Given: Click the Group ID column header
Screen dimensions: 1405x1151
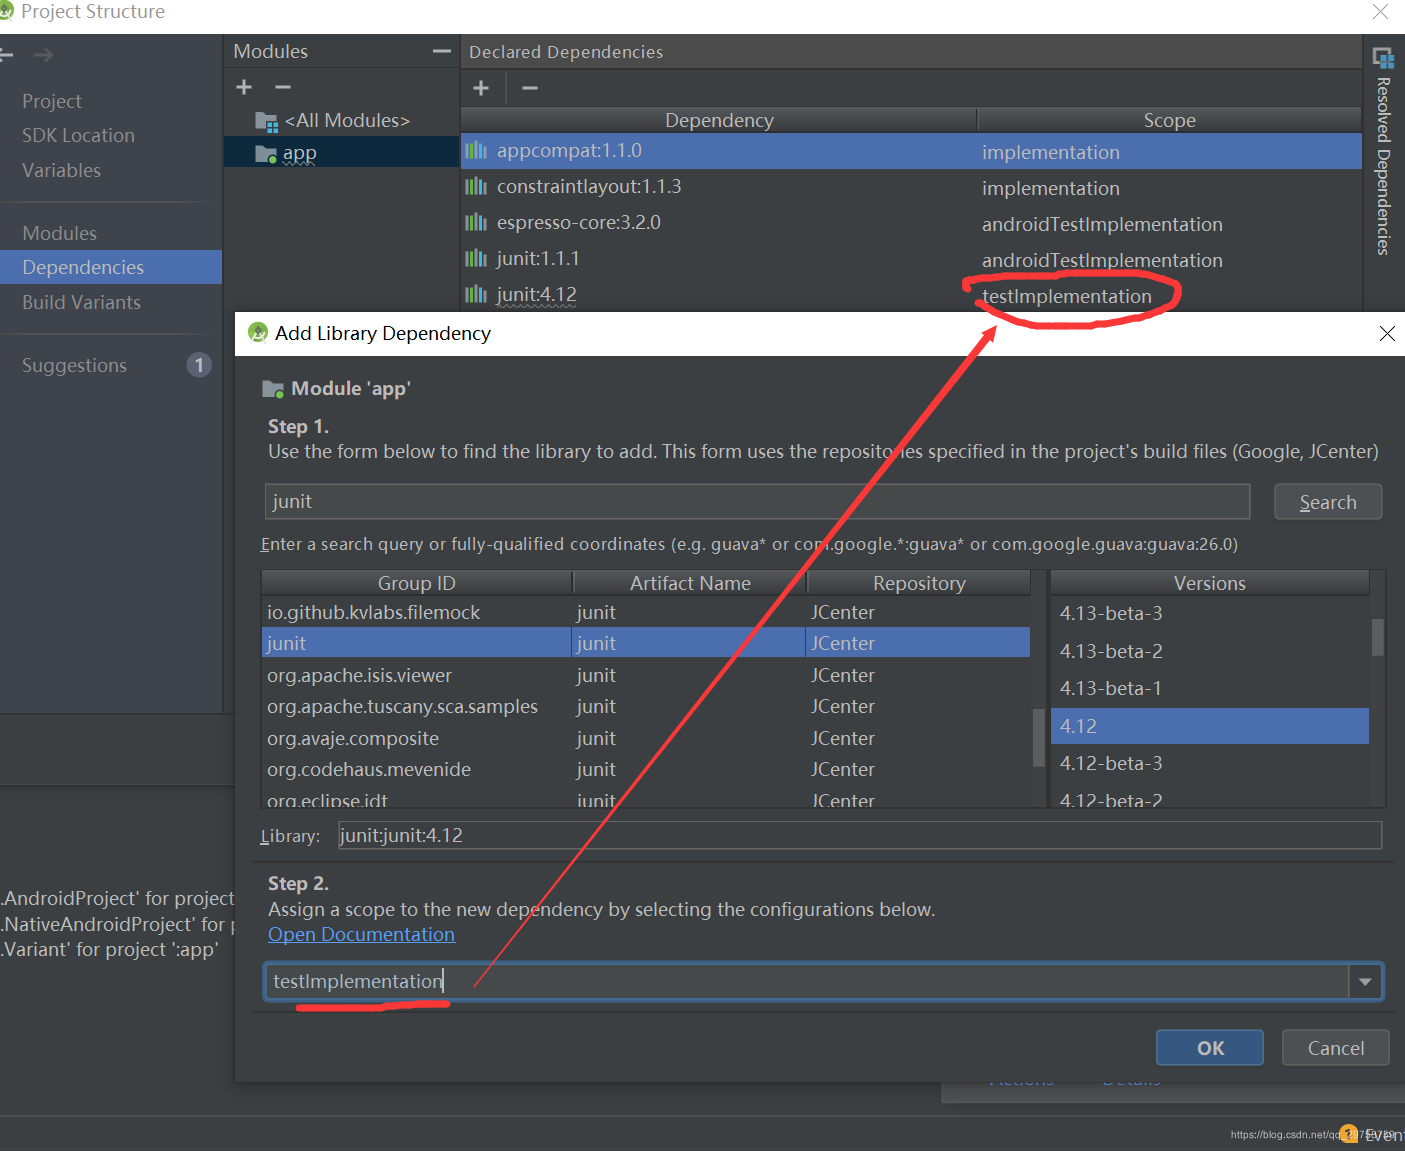Looking at the screenshot, I should pyautogui.click(x=416, y=583).
